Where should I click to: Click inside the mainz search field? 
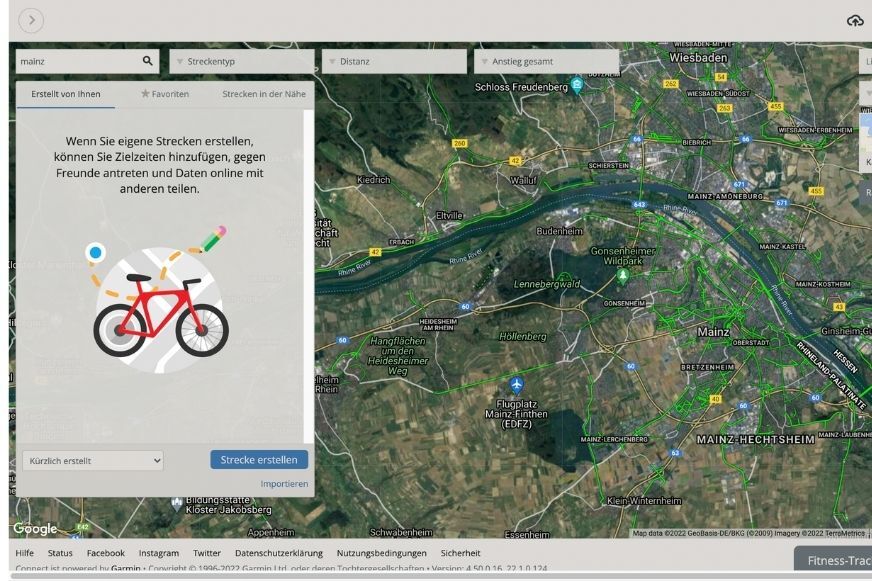(x=70, y=61)
